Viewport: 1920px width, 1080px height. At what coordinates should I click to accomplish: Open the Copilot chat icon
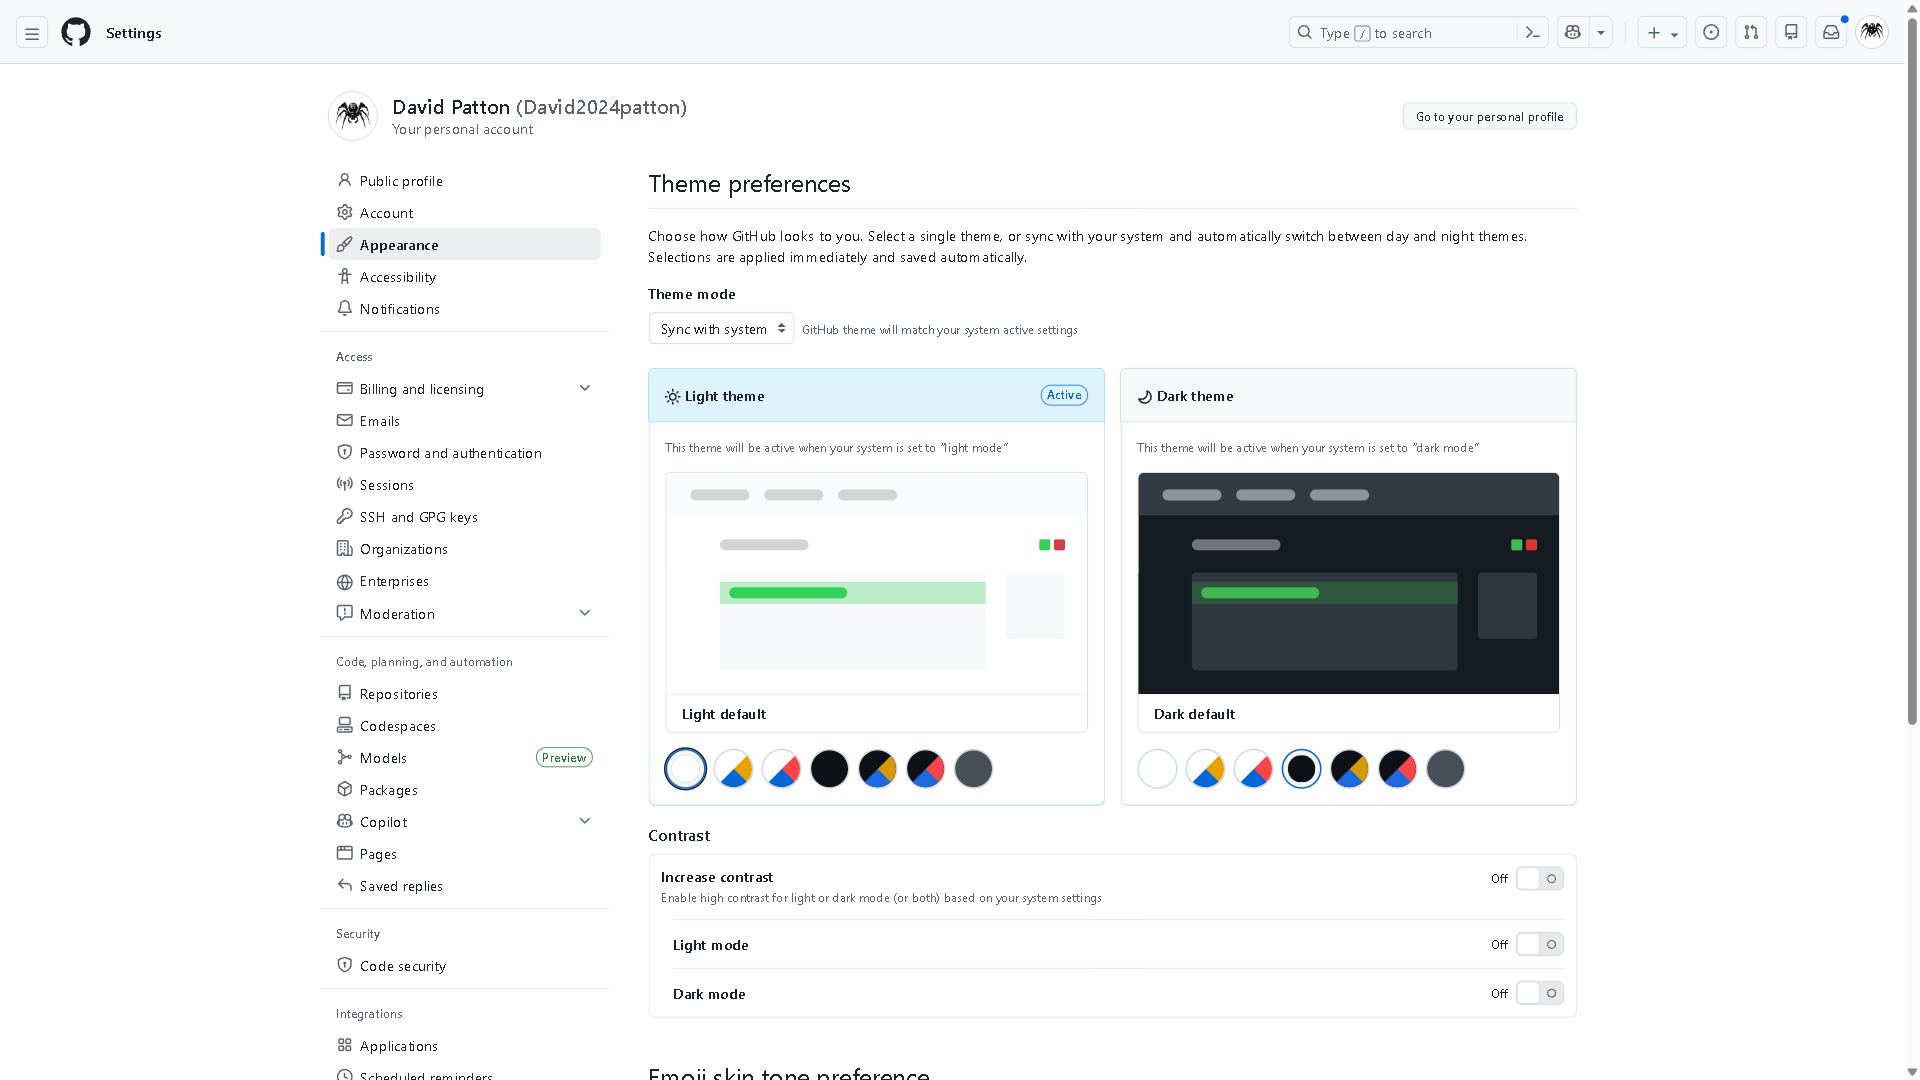(x=1573, y=33)
